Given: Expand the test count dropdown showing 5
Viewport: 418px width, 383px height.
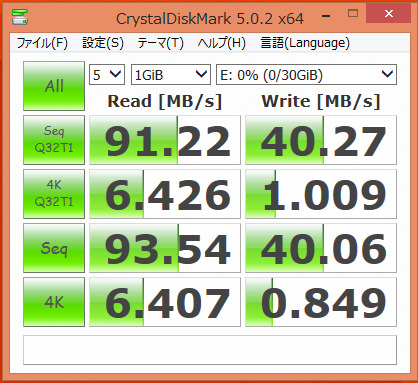Looking at the screenshot, I should coord(107,75).
